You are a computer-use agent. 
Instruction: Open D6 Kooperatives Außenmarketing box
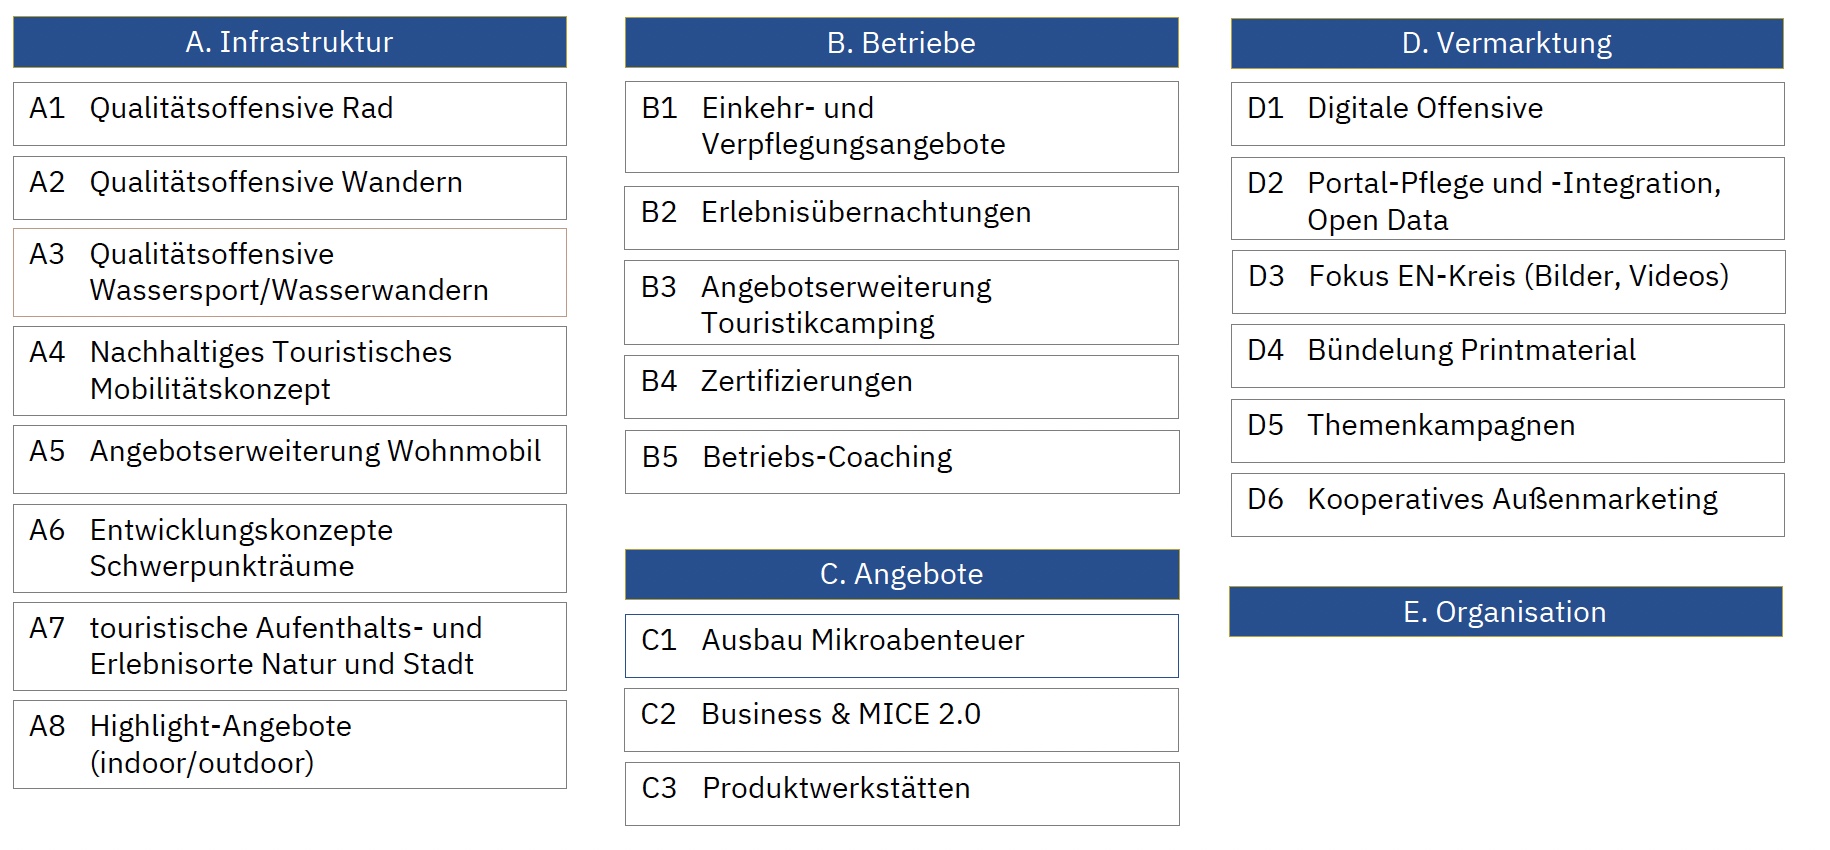1508,505
